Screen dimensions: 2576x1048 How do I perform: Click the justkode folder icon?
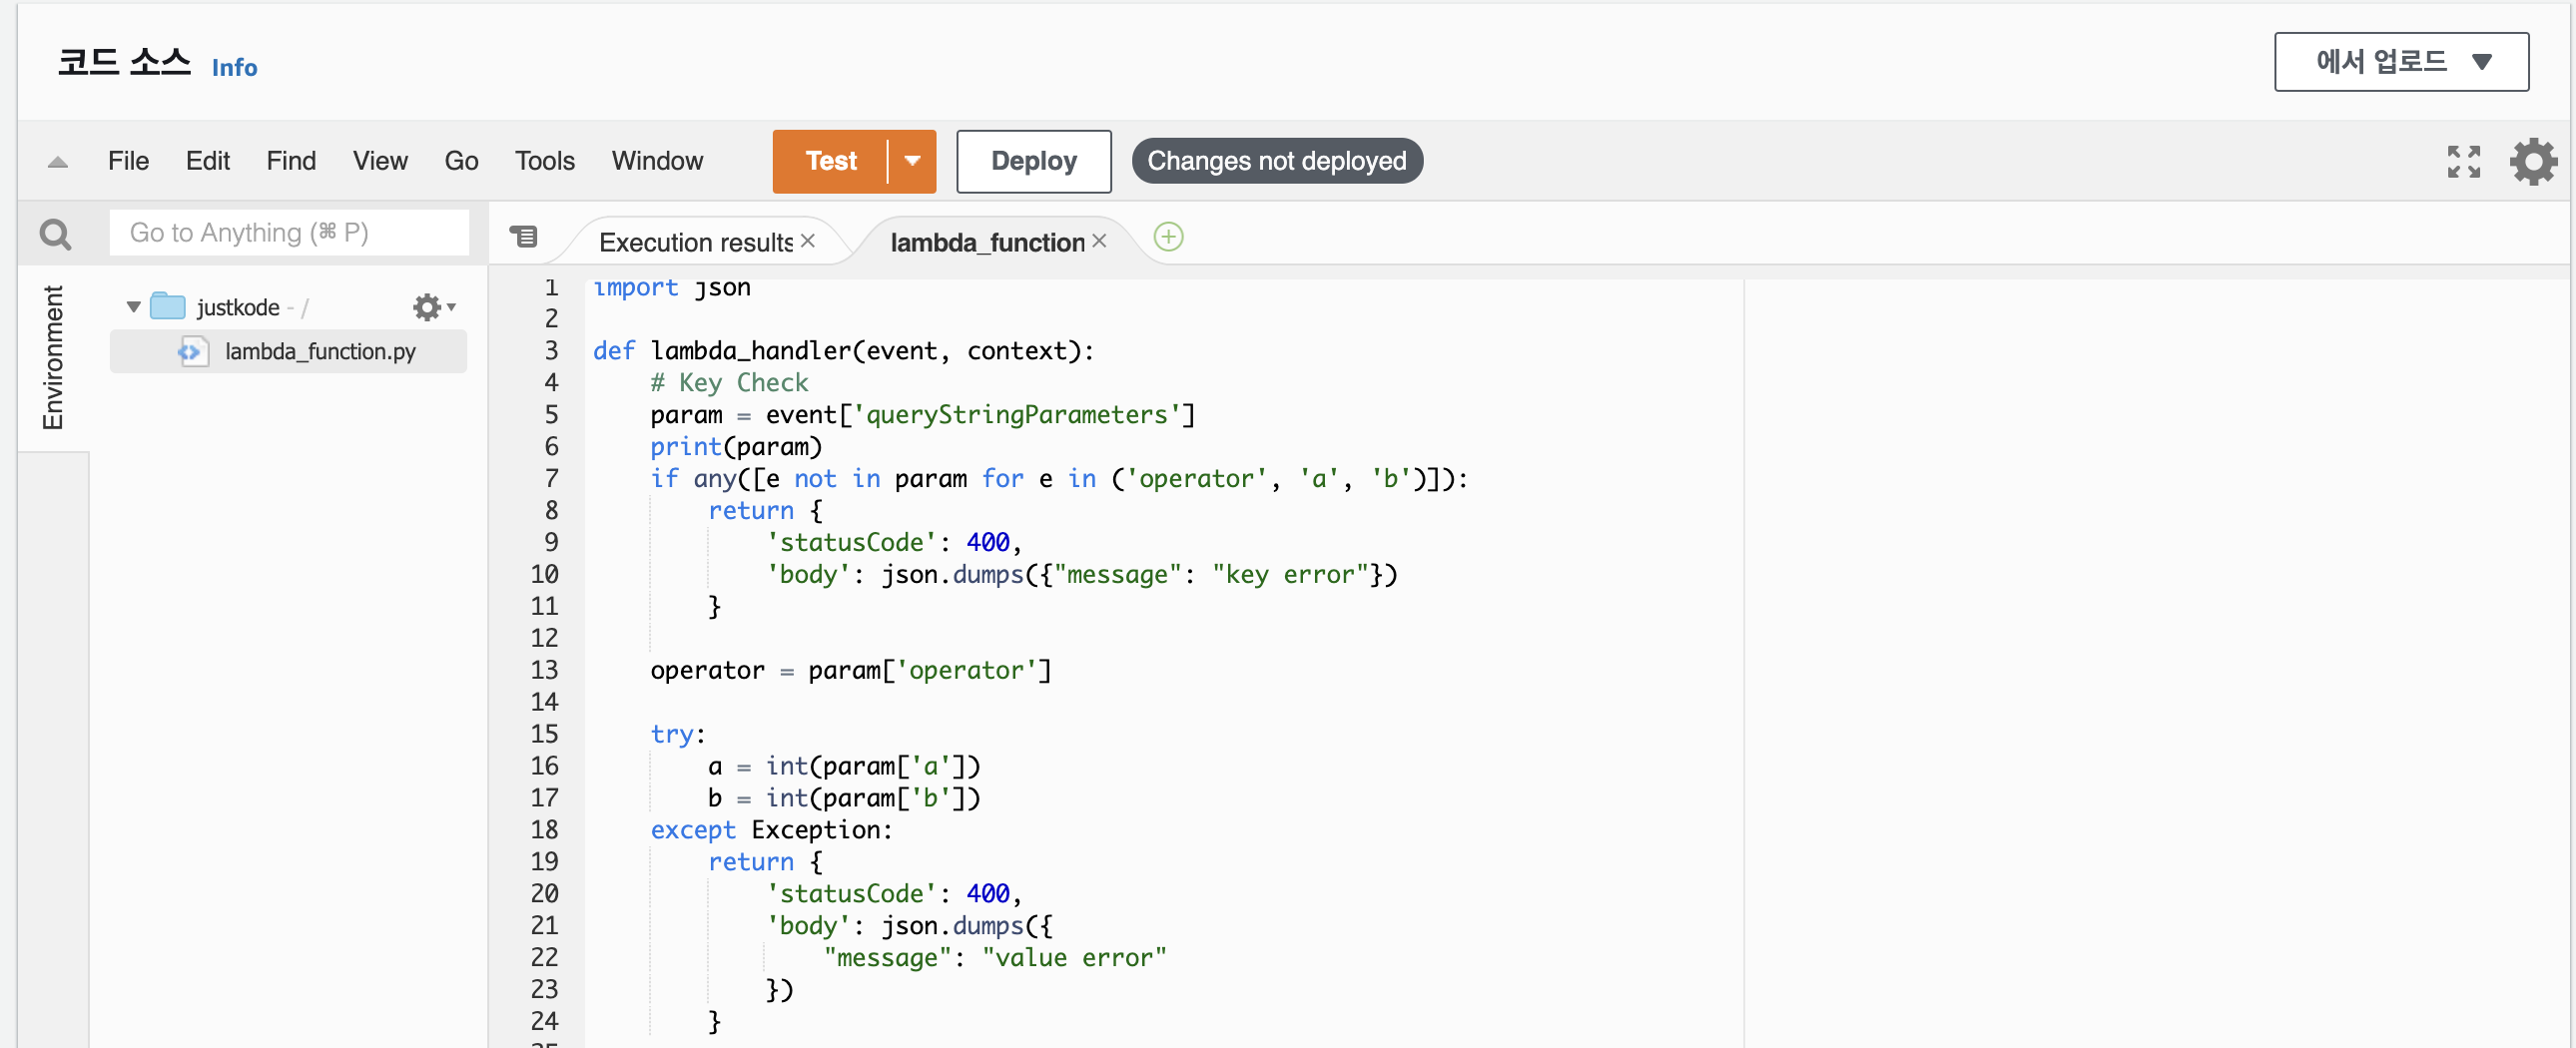168,306
